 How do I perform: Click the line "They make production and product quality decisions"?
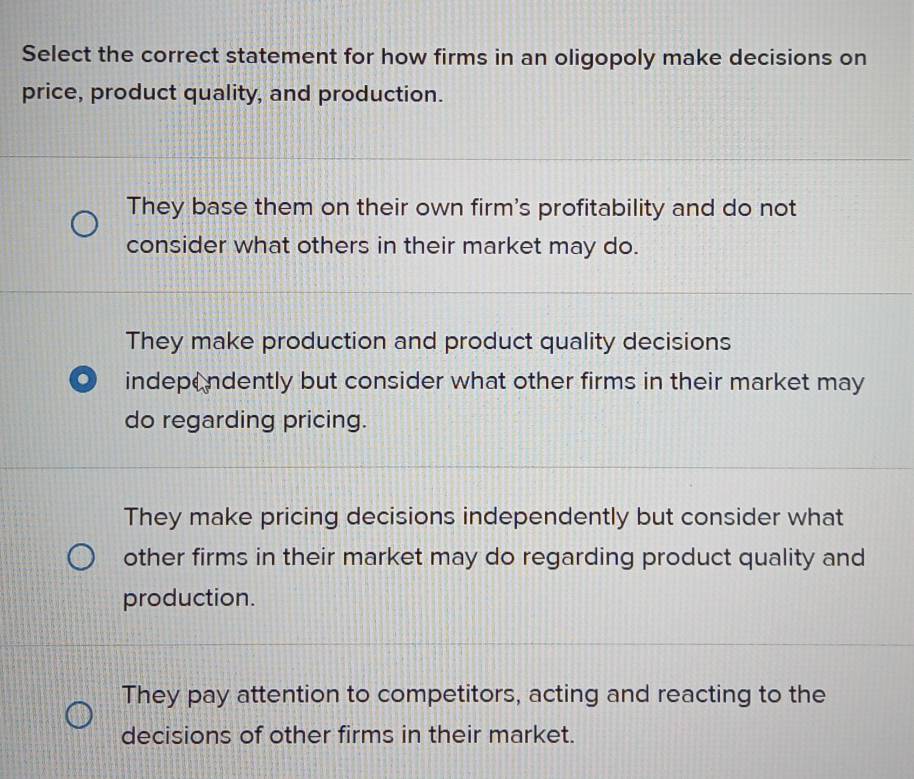[x=428, y=342]
